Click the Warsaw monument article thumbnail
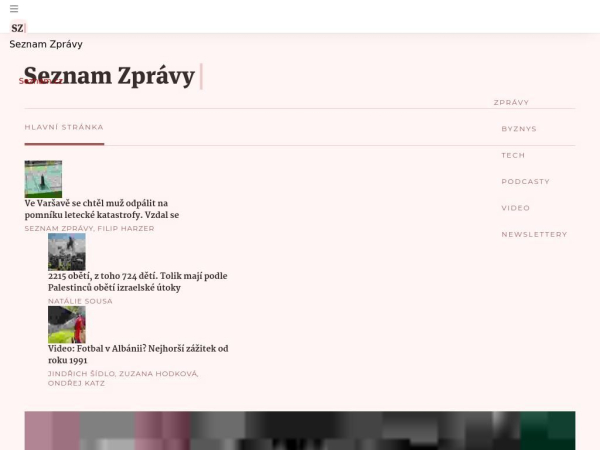 pos(43,179)
